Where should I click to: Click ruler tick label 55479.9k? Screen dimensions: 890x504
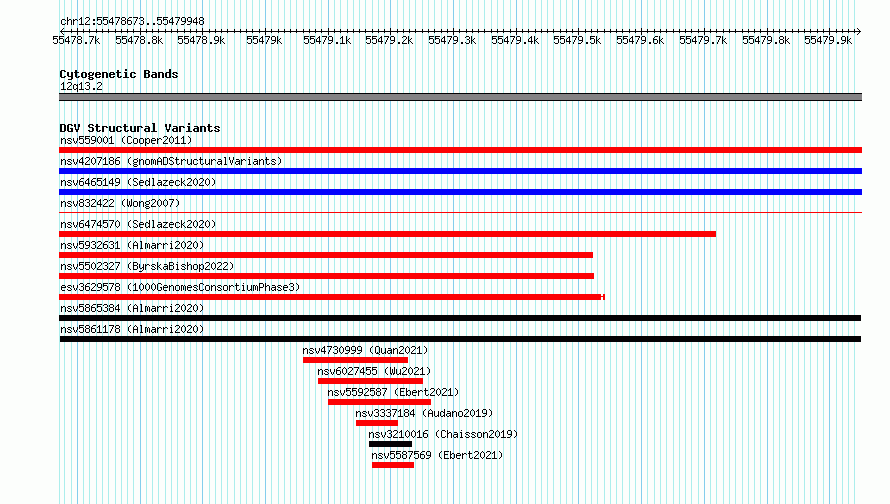pyautogui.click(x=828, y=40)
